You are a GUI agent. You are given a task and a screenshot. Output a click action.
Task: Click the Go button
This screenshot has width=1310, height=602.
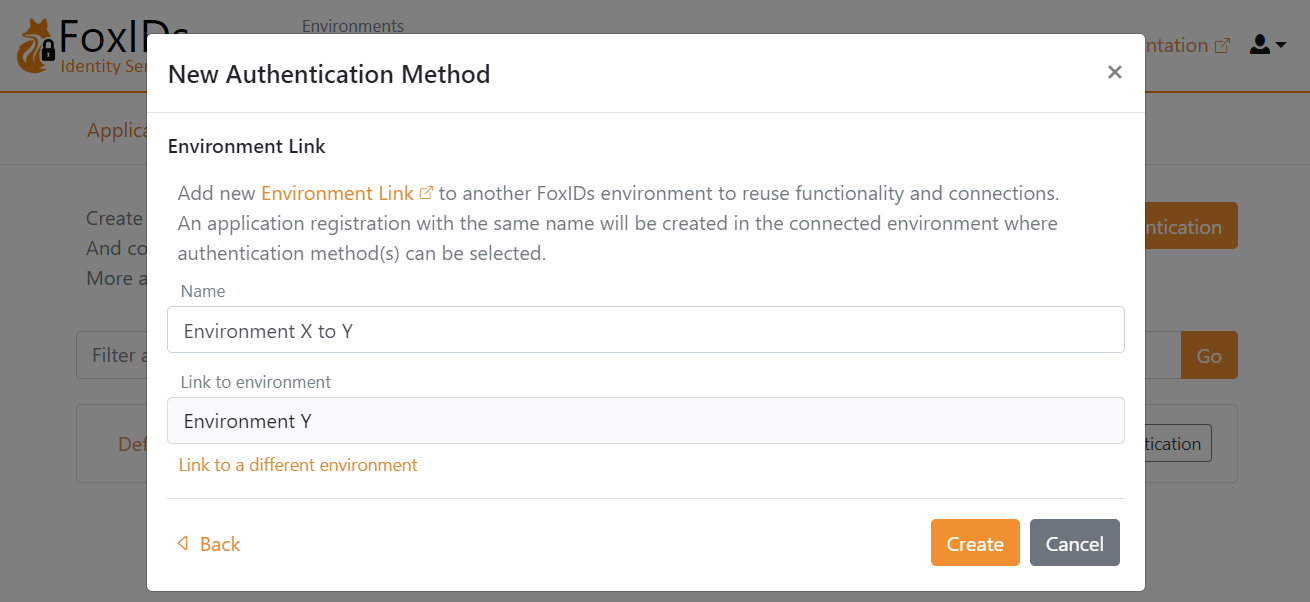[x=1209, y=355]
